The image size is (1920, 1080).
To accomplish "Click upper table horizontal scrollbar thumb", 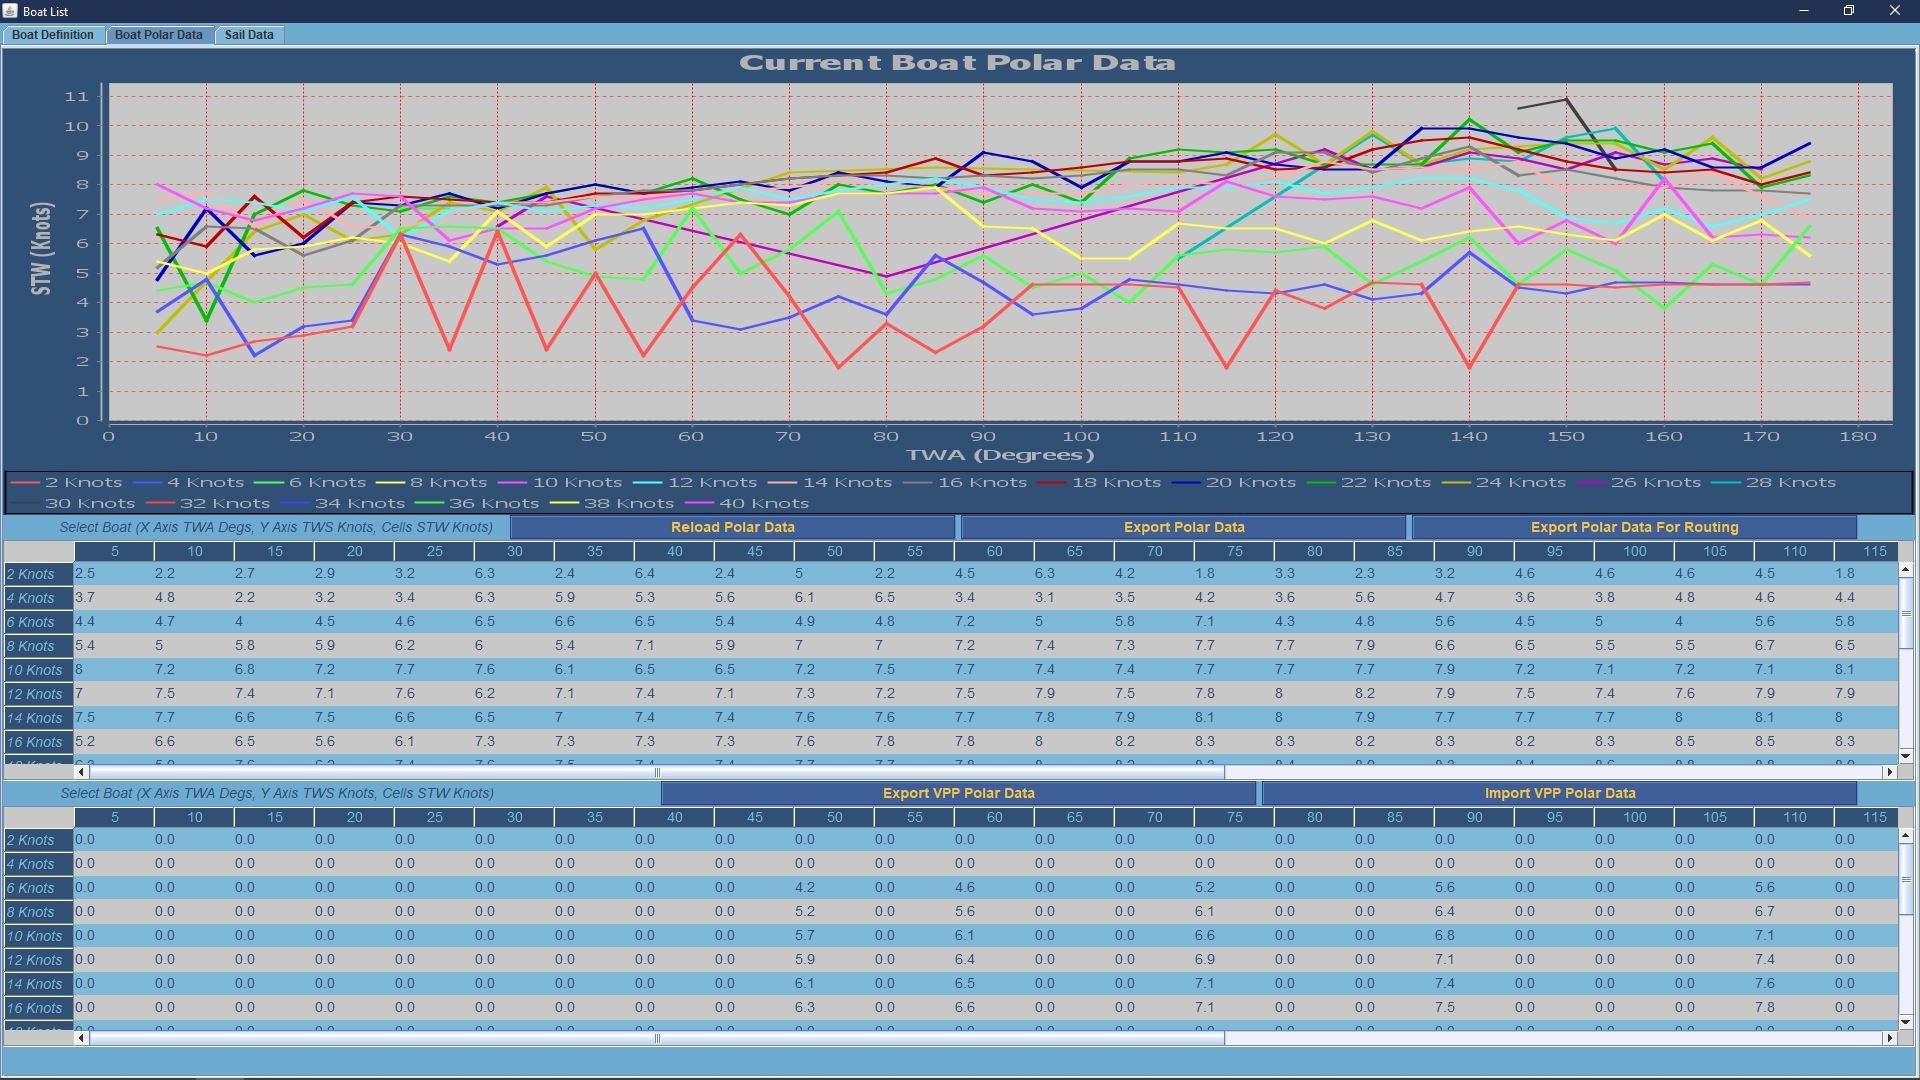I will tap(656, 772).
